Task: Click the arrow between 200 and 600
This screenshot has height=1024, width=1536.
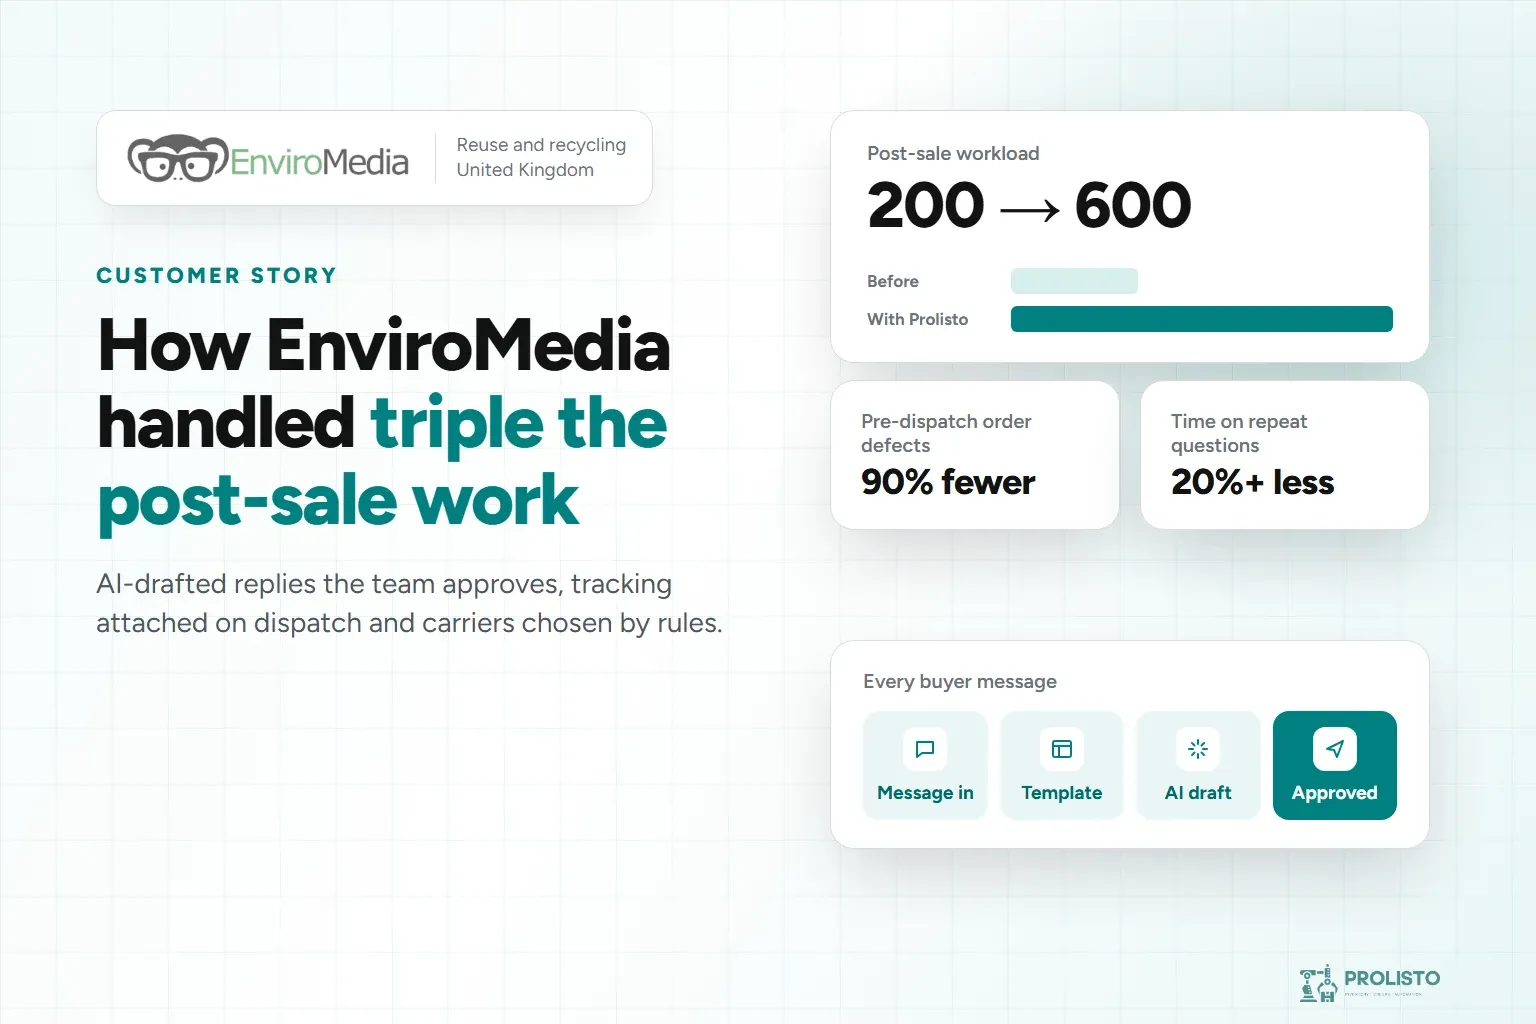Action: (1030, 210)
